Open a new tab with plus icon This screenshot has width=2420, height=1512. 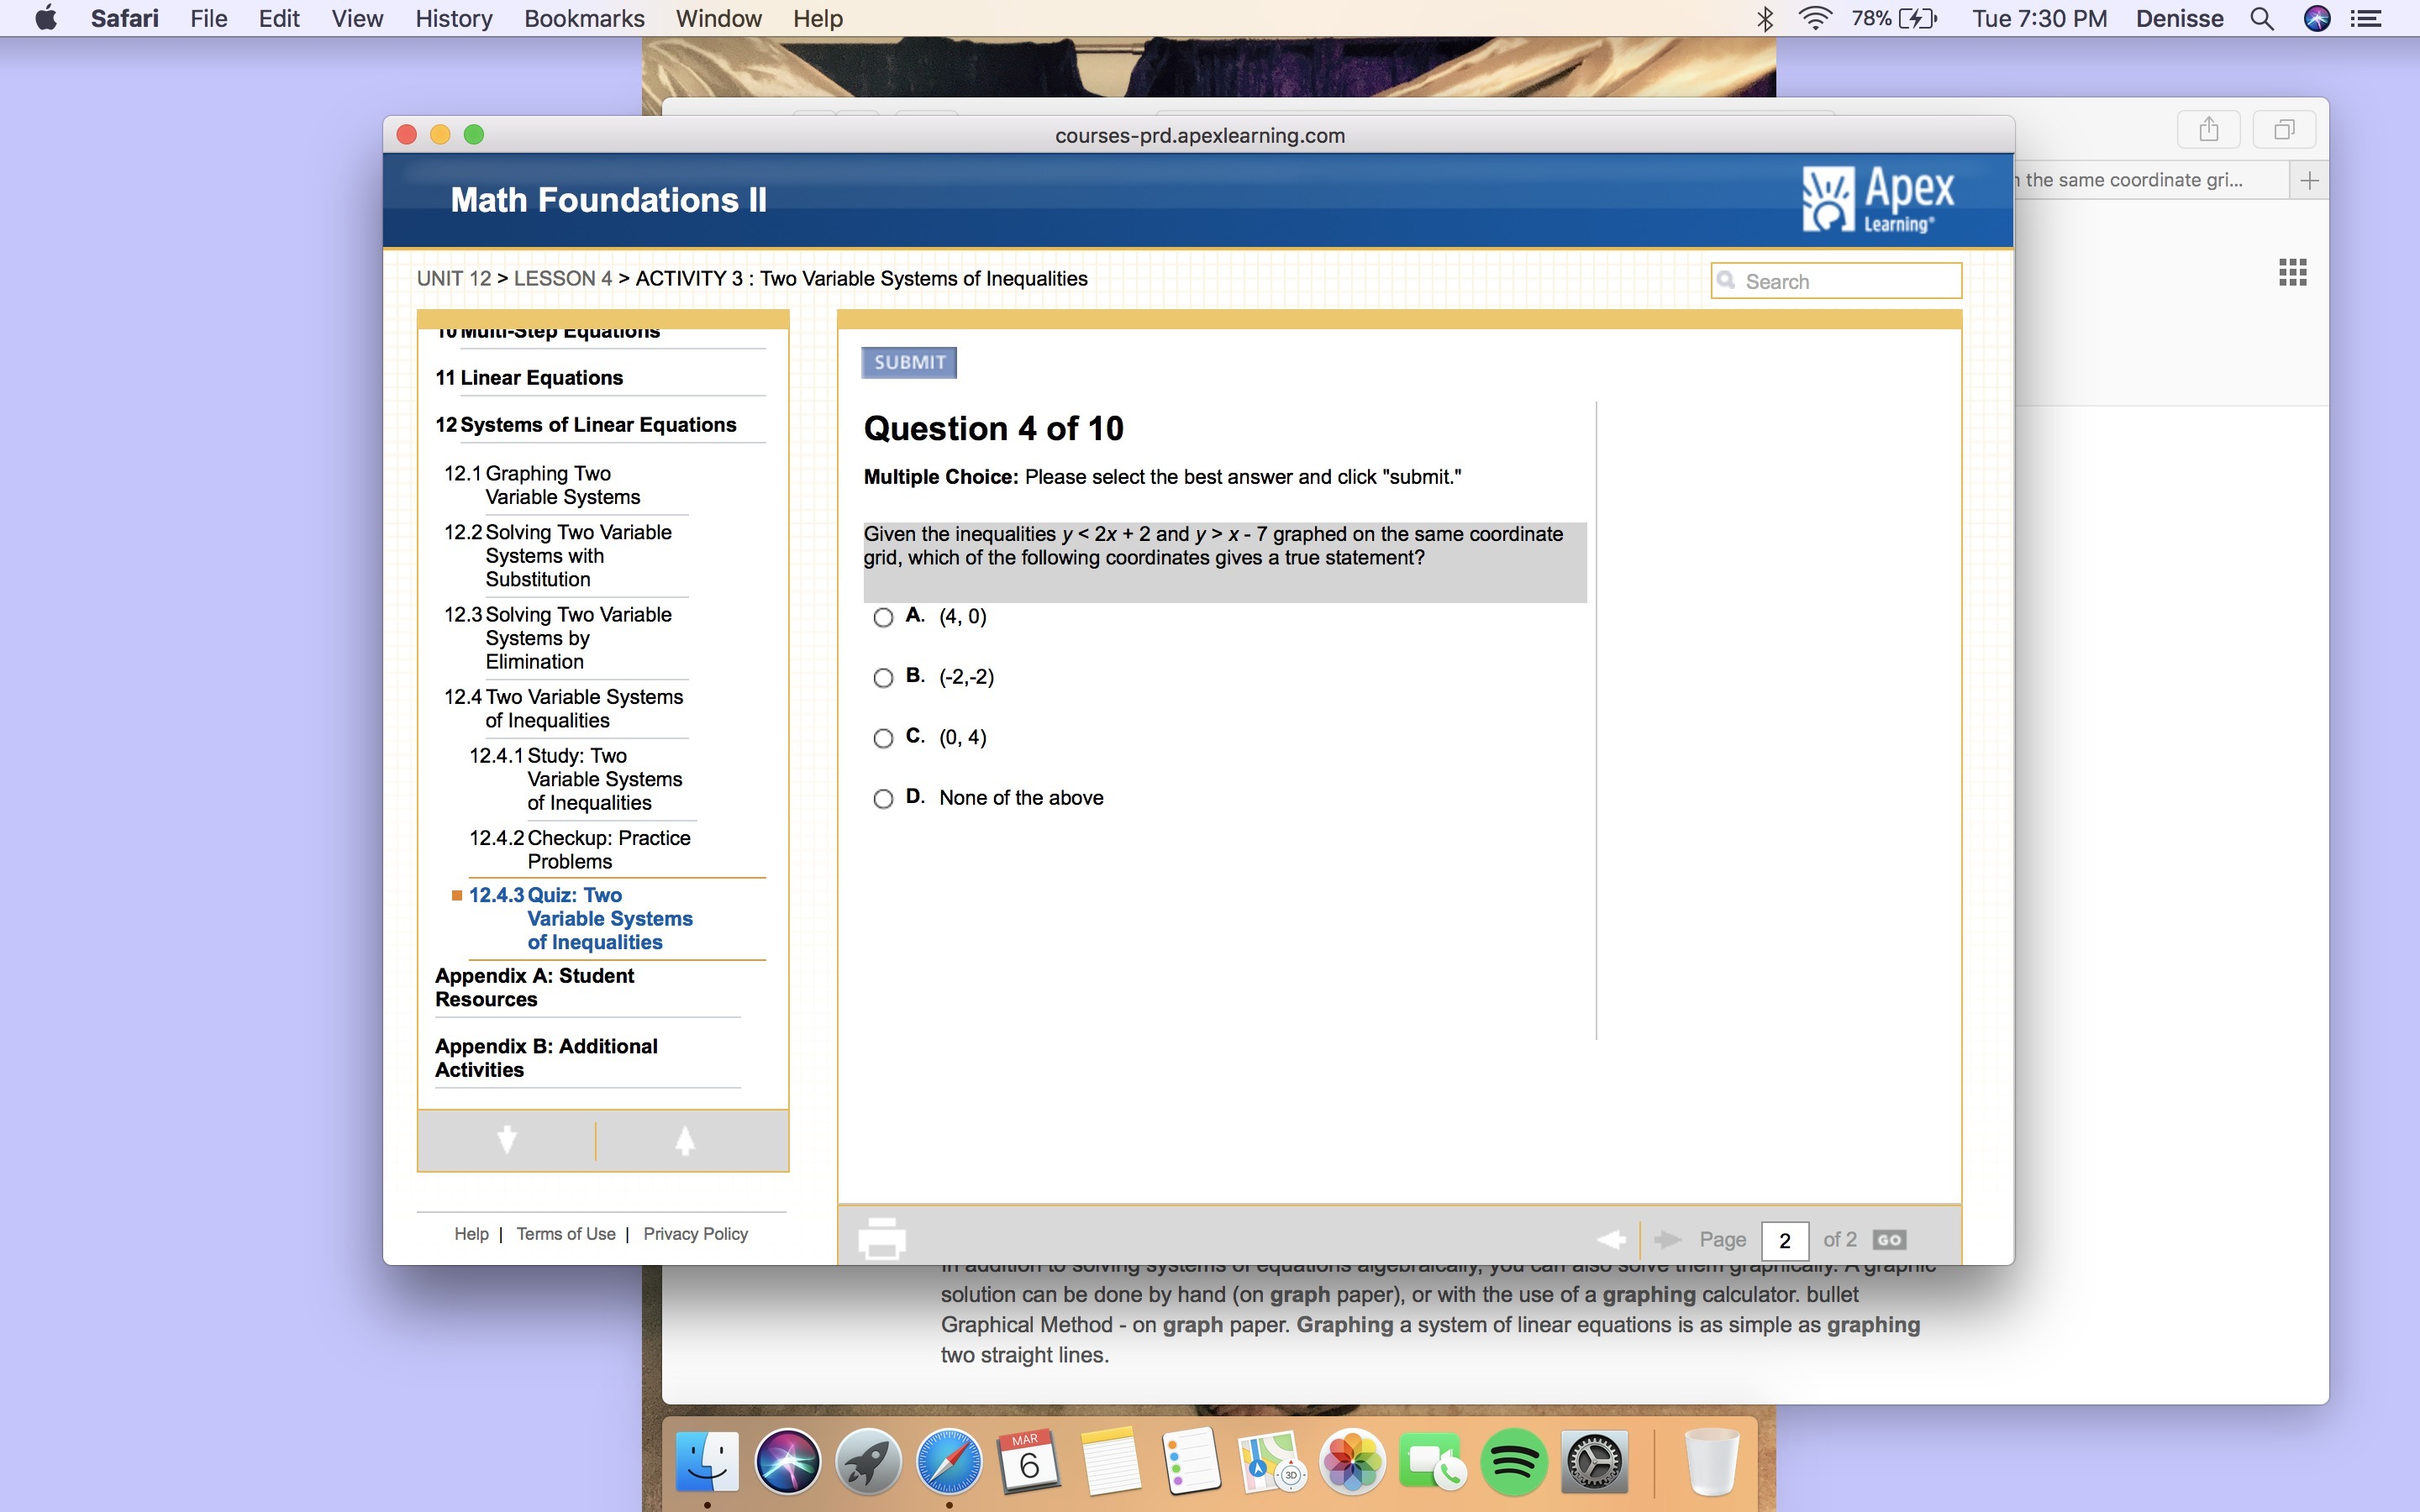pos(2309,181)
